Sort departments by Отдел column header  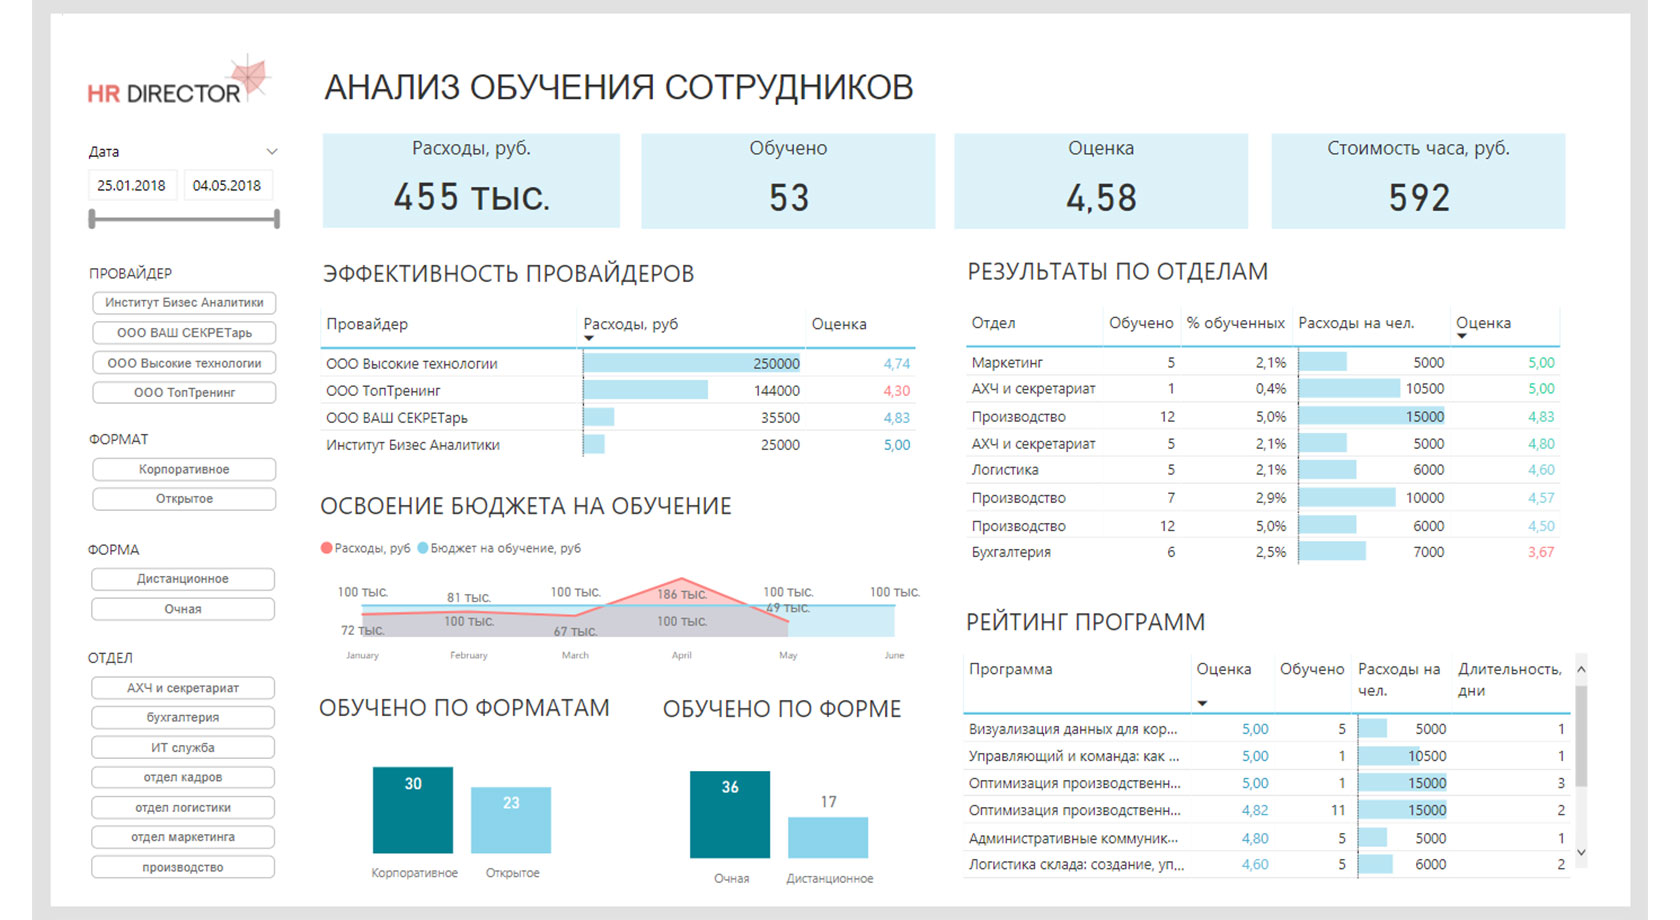[x=993, y=323]
